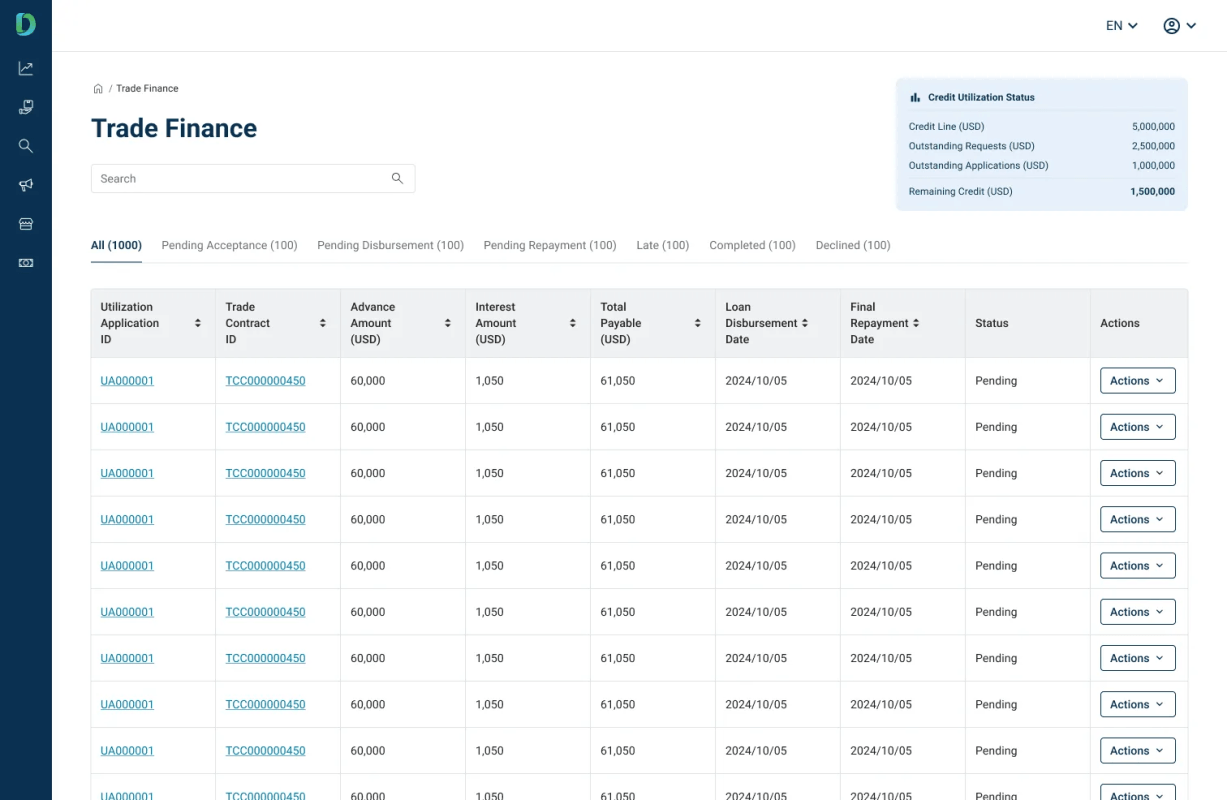This screenshot has height=800, width=1227.
Task: Click the home icon in breadcrumb
Action: (x=98, y=89)
